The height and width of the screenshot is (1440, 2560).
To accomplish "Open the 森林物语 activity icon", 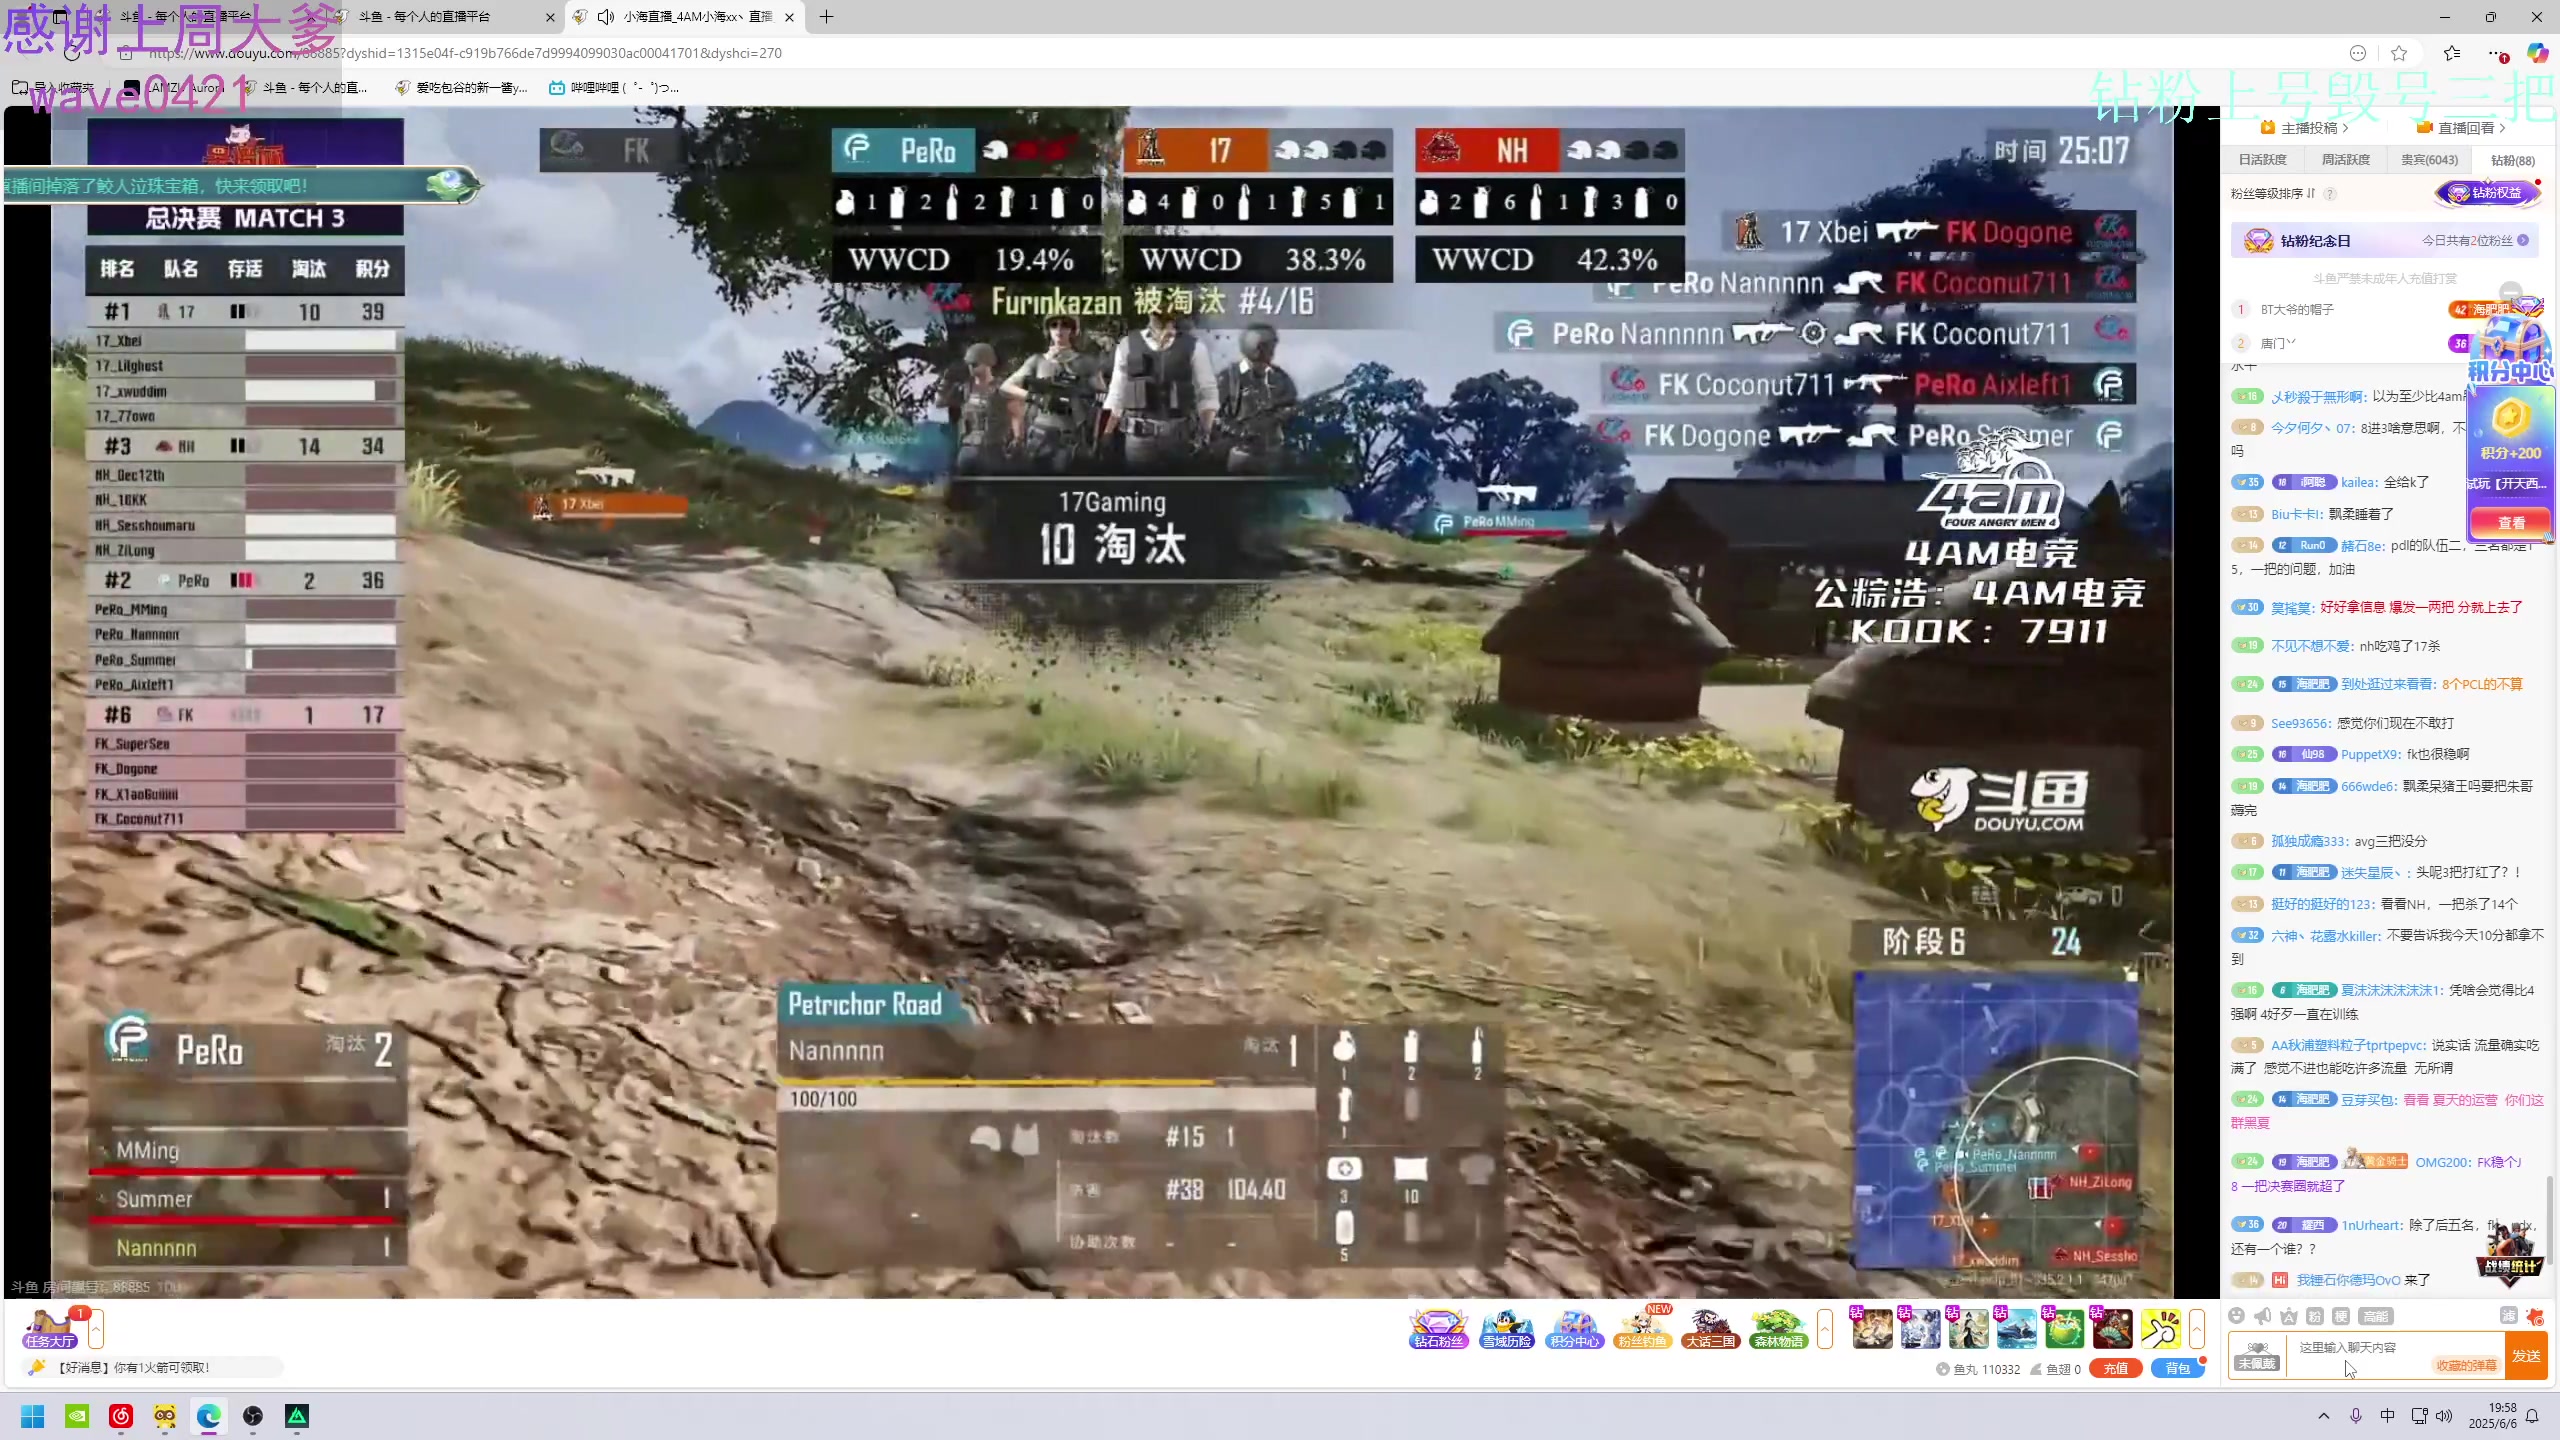I will [x=1778, y=1329].
